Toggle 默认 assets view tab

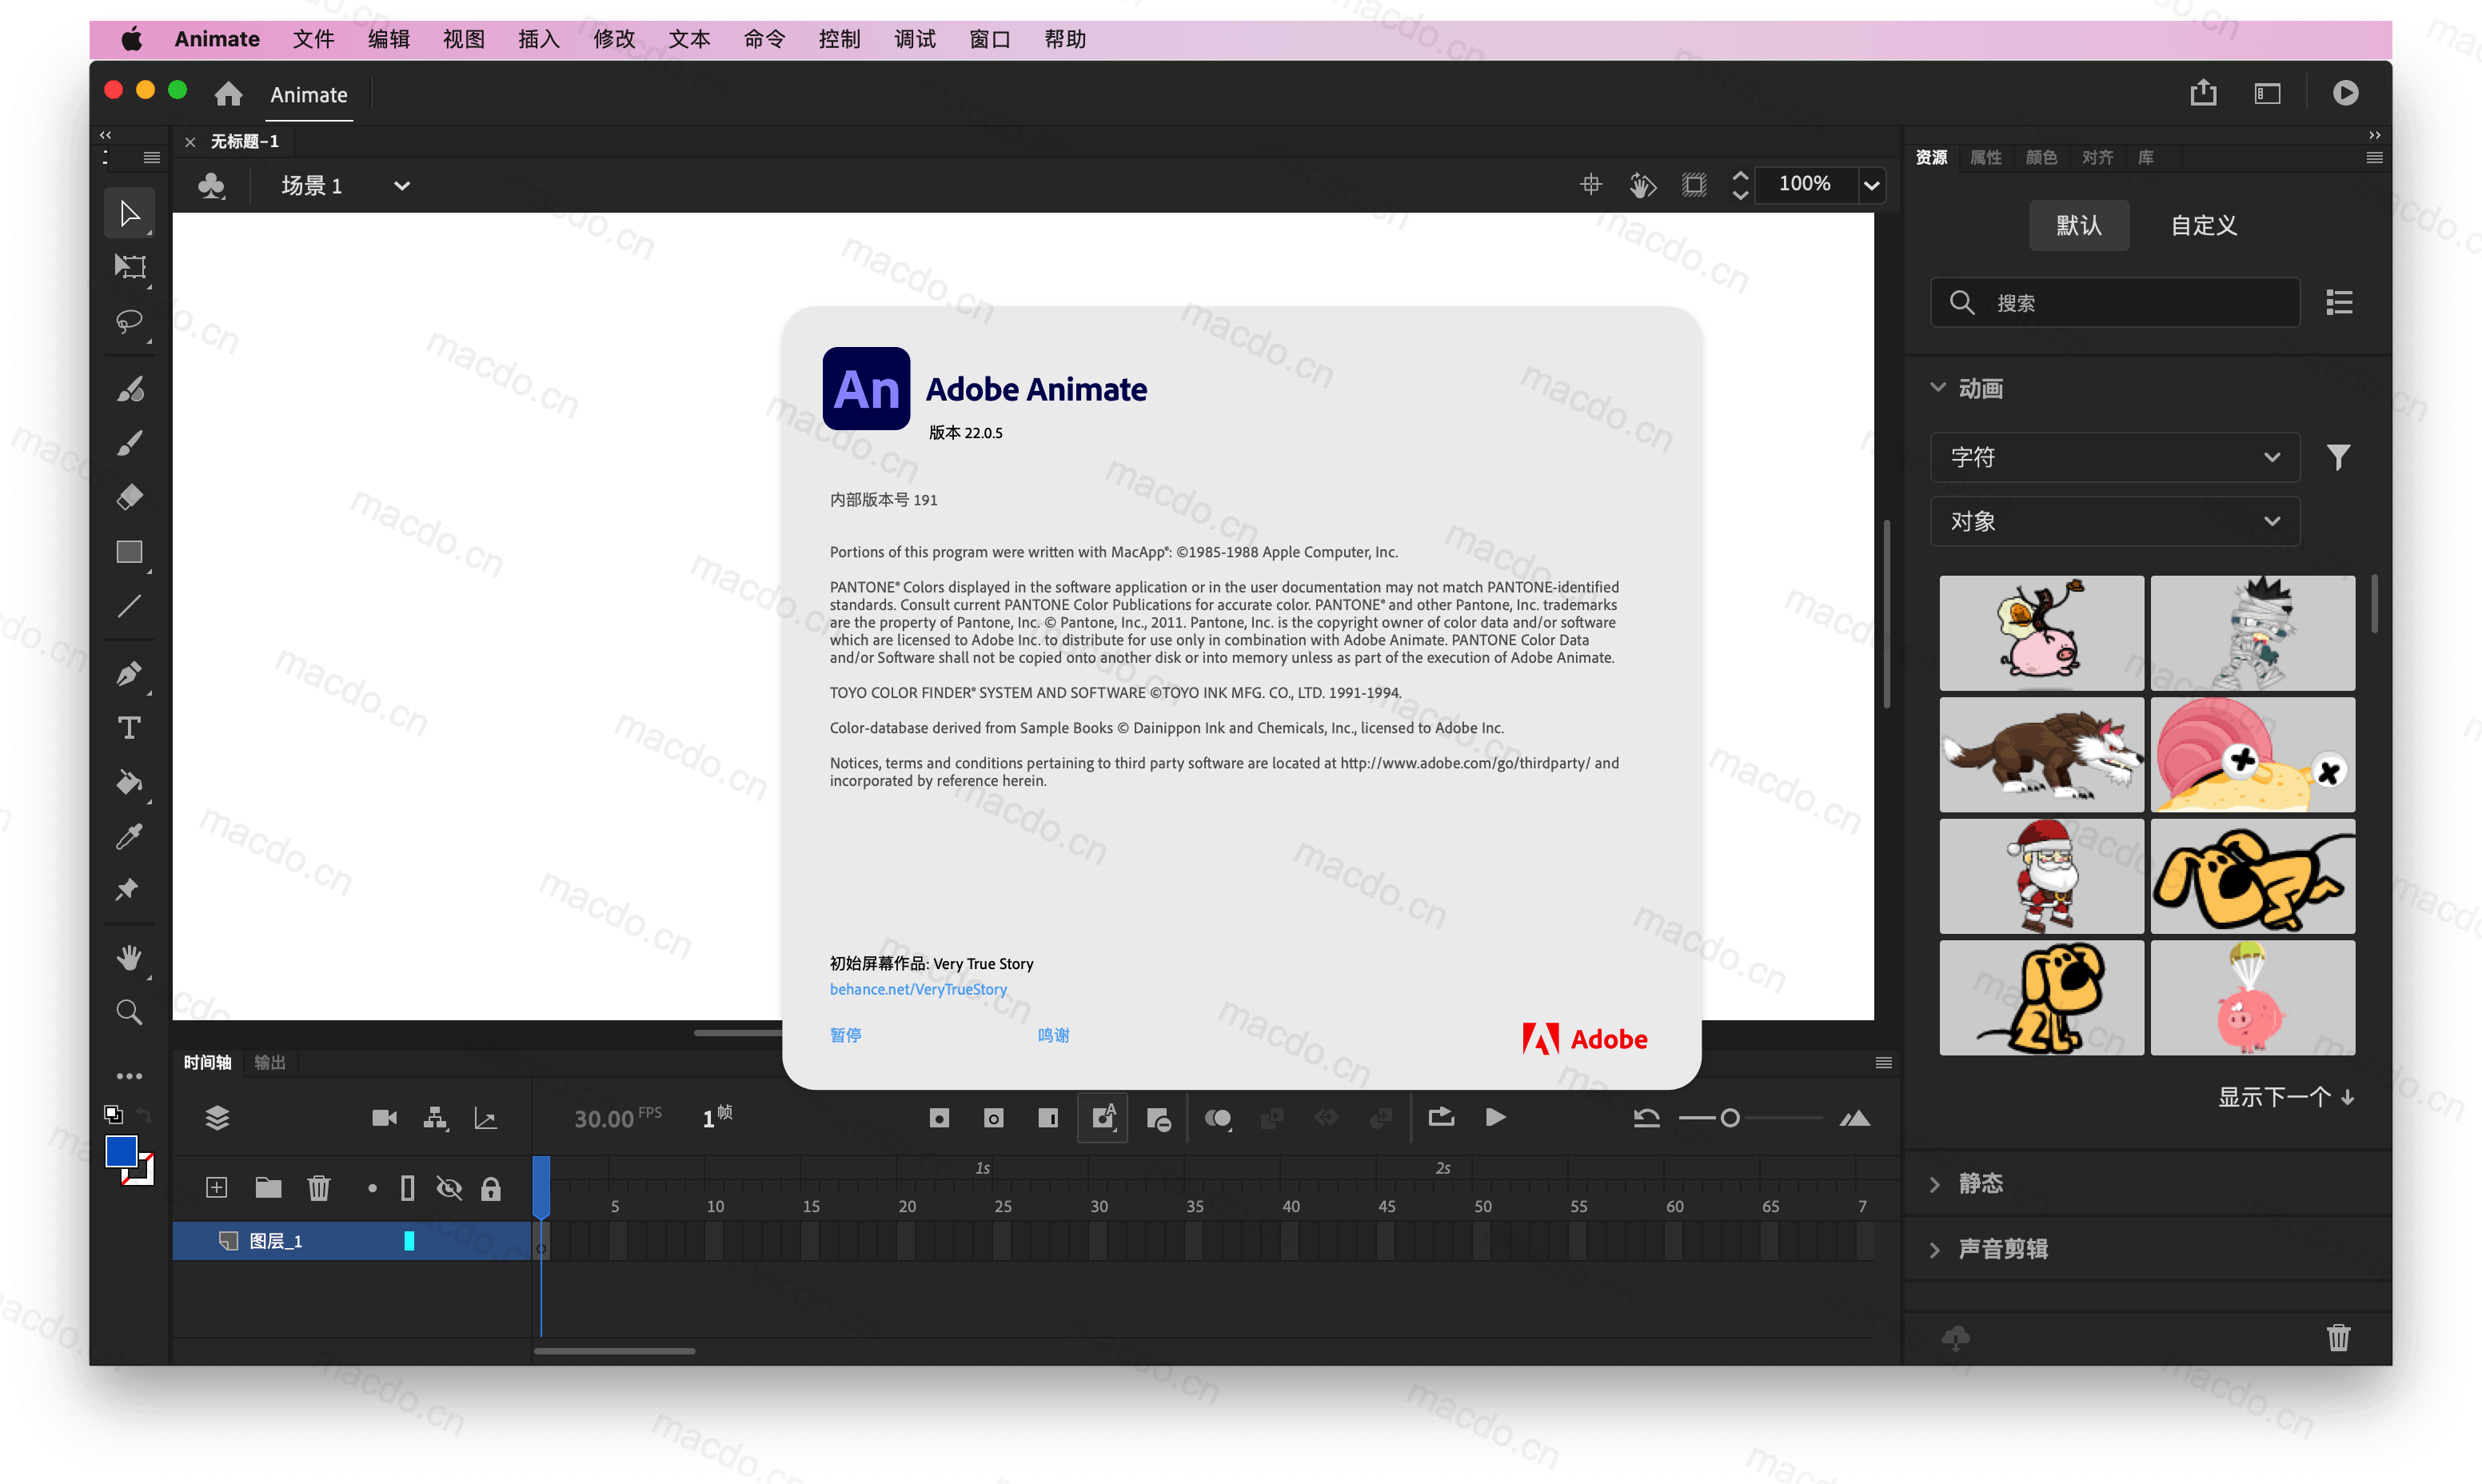point(2079,225)
